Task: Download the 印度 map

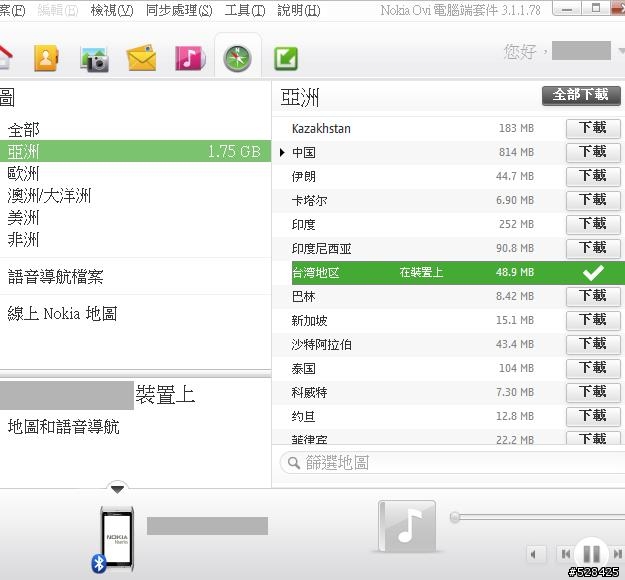Action: [593, 224]
